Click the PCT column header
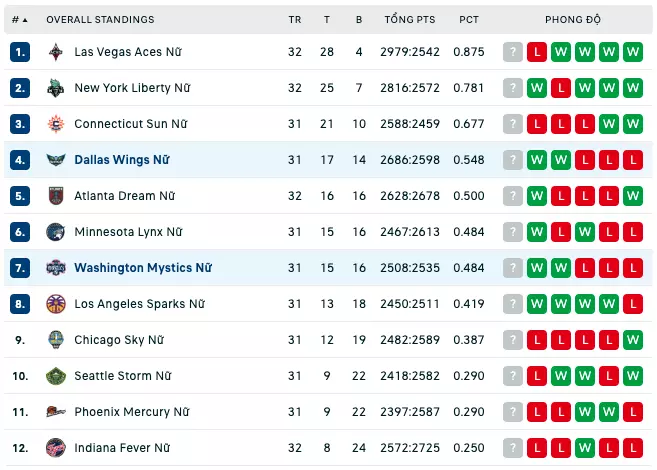Screen dimensions: 657x470 [x=469, y=20]
